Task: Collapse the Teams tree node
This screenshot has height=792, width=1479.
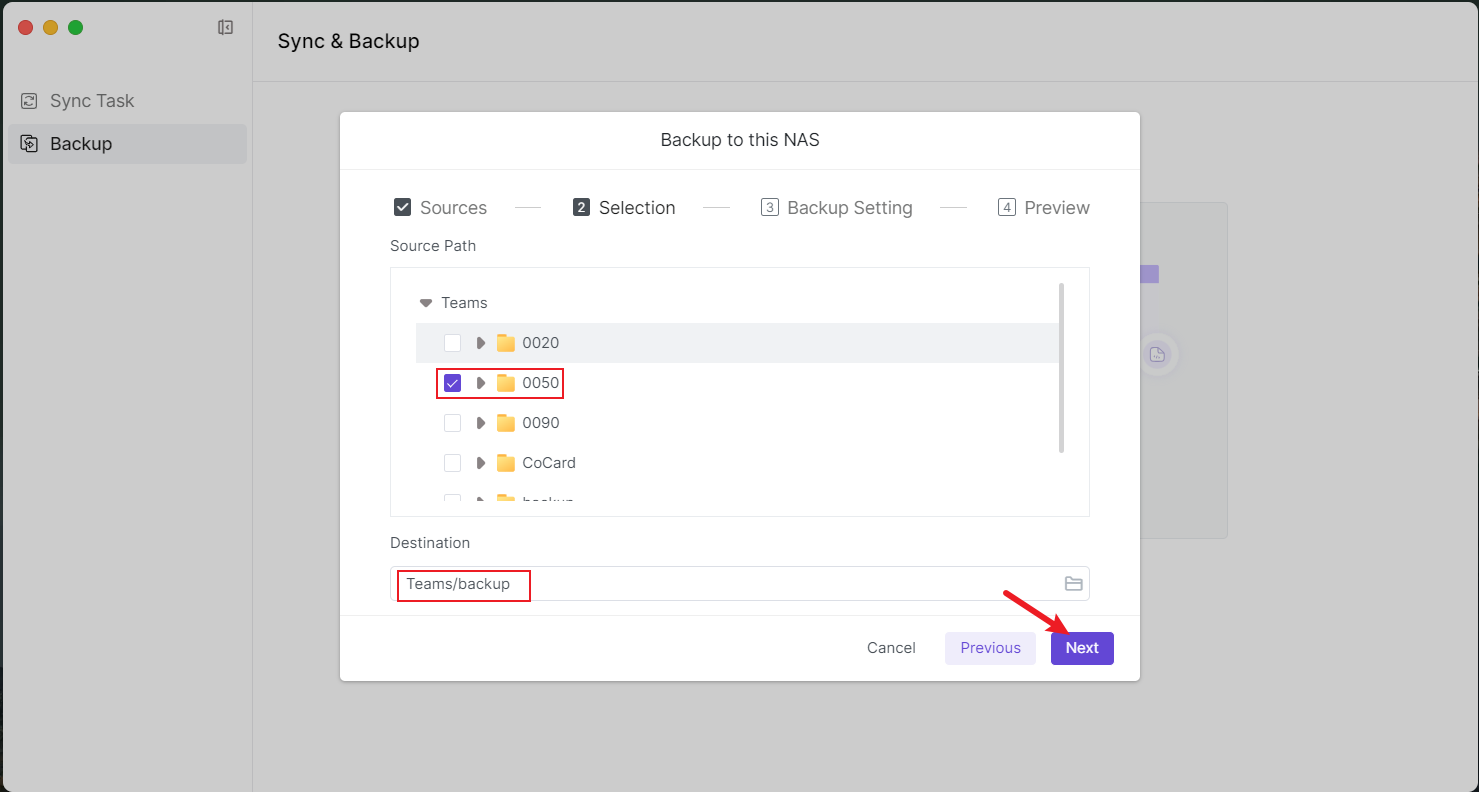Action: coord(426,303)
